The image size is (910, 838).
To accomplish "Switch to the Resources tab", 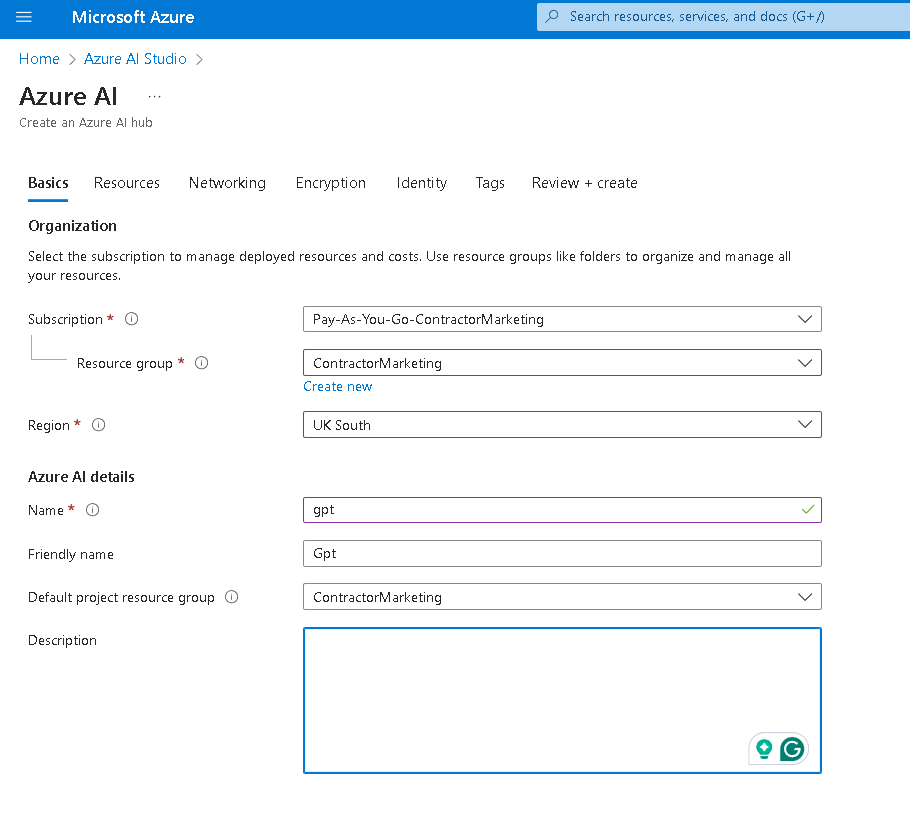I will click(127, 183).
